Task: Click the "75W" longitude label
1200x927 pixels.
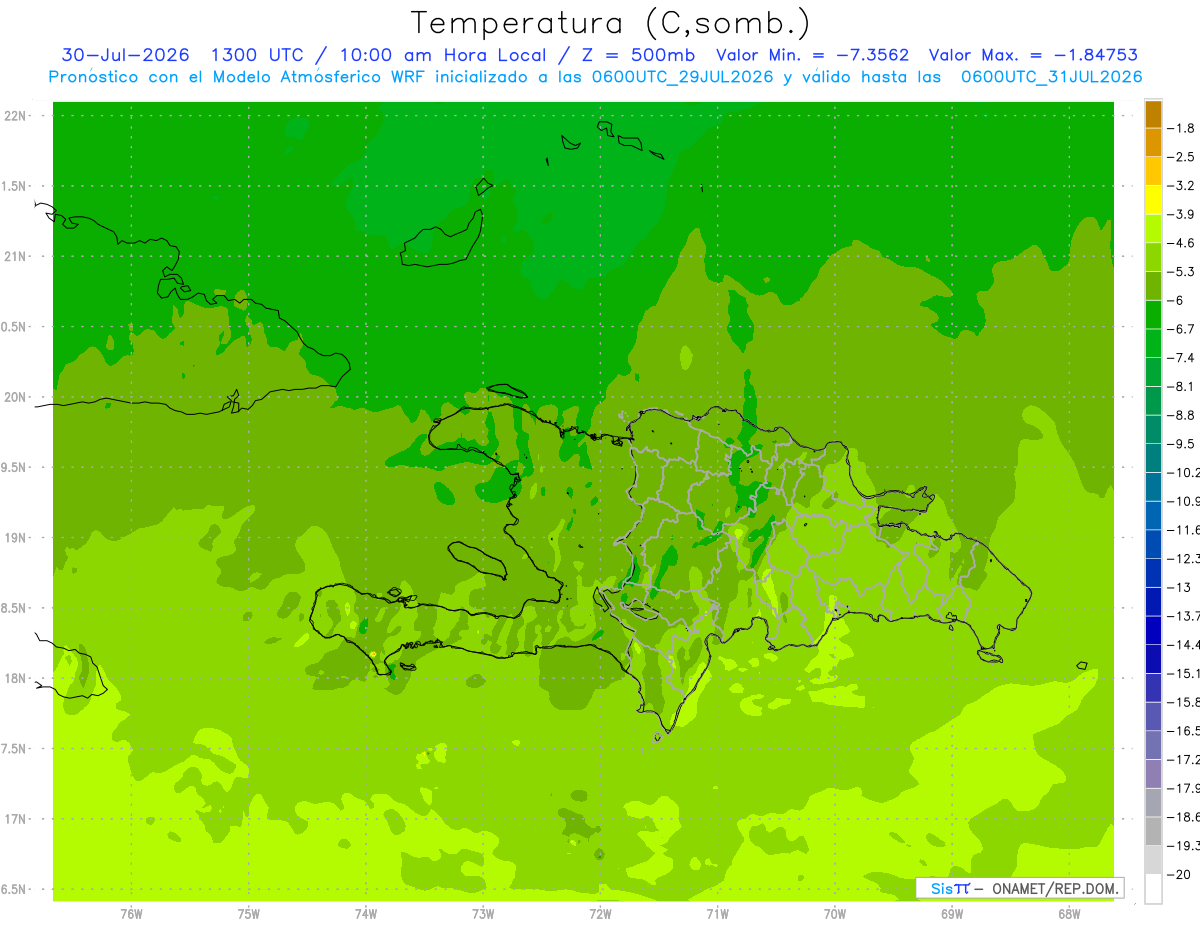Action: click(x=249, y=913)
